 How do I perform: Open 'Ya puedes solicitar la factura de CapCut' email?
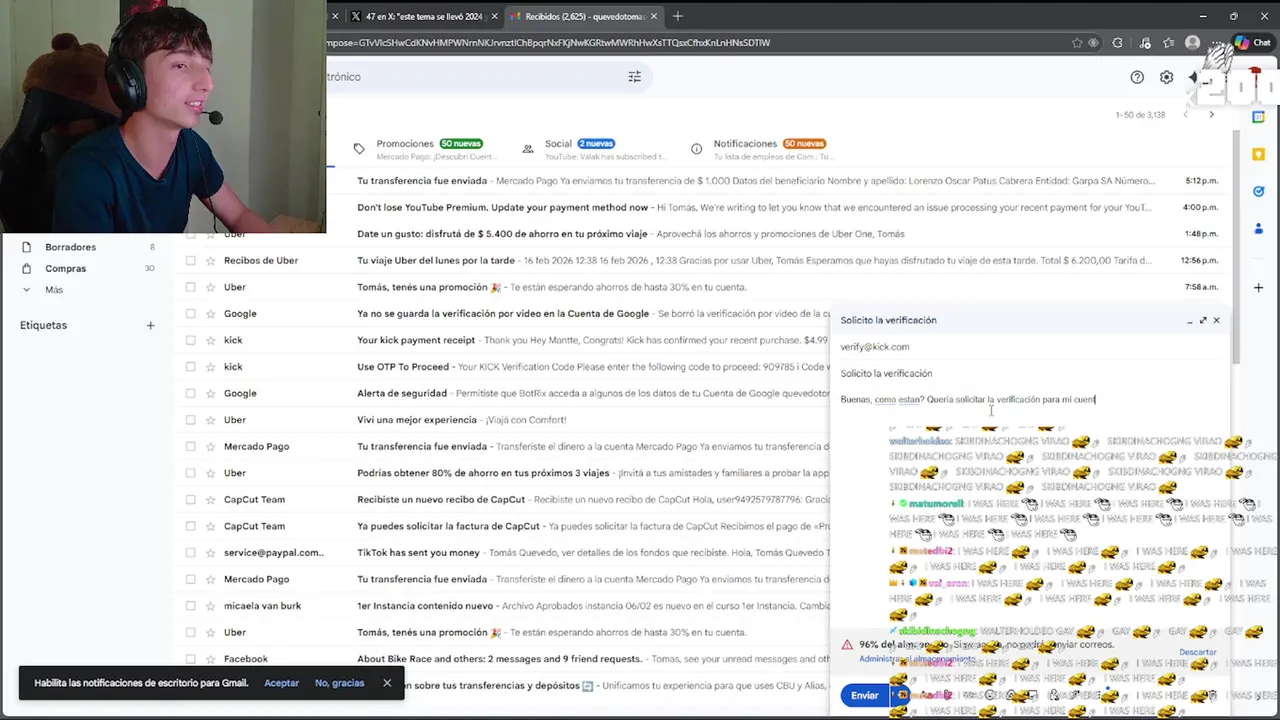click(449, 526)
